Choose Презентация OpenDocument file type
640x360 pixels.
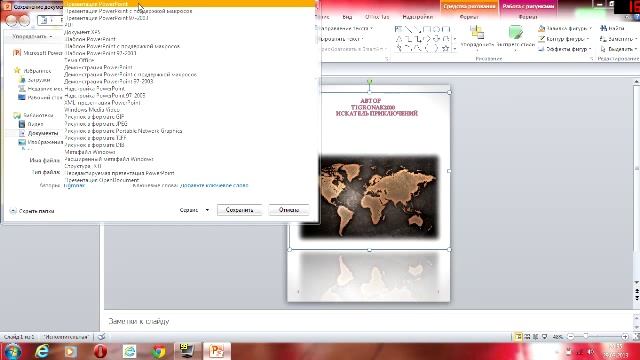point(102,180)
